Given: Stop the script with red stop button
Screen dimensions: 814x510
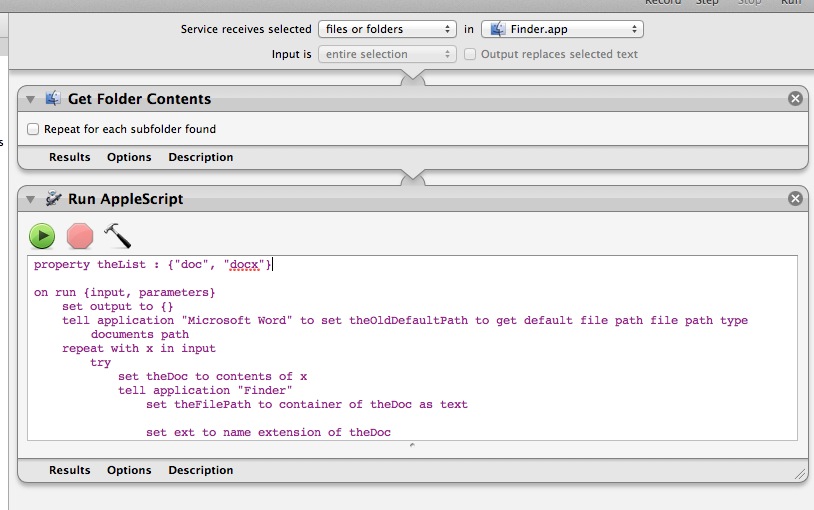Looking at the screenshot, I should [80, 236].
